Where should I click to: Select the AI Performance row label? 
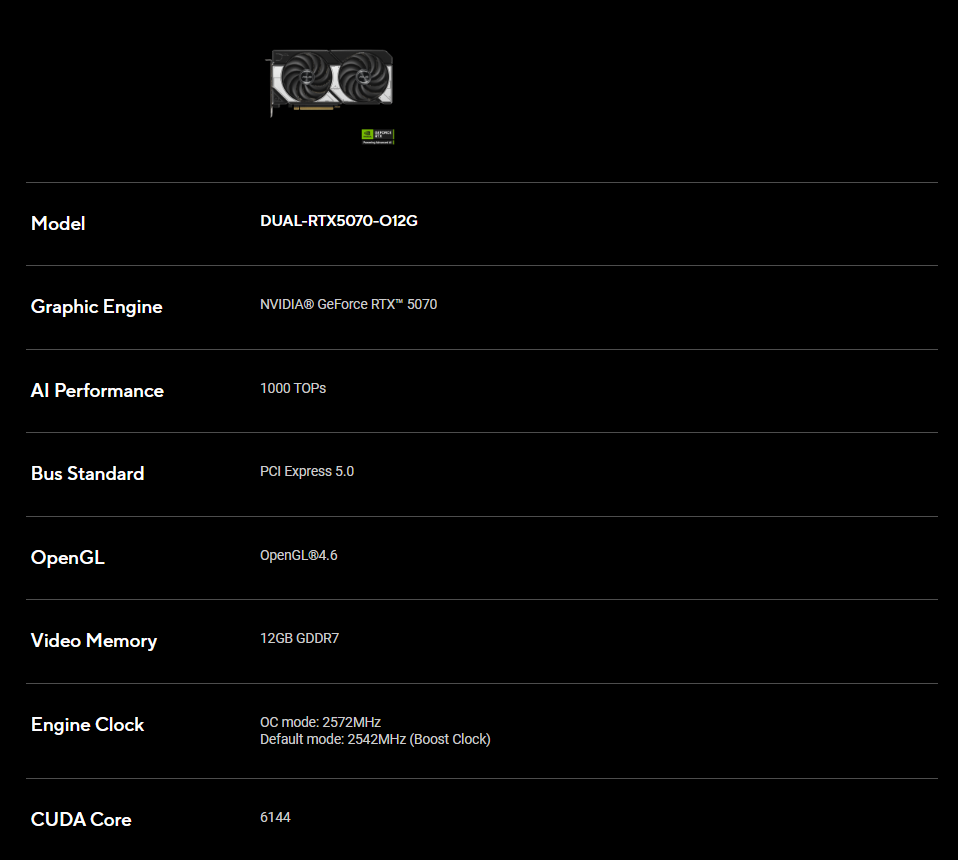tap(97, 391)
